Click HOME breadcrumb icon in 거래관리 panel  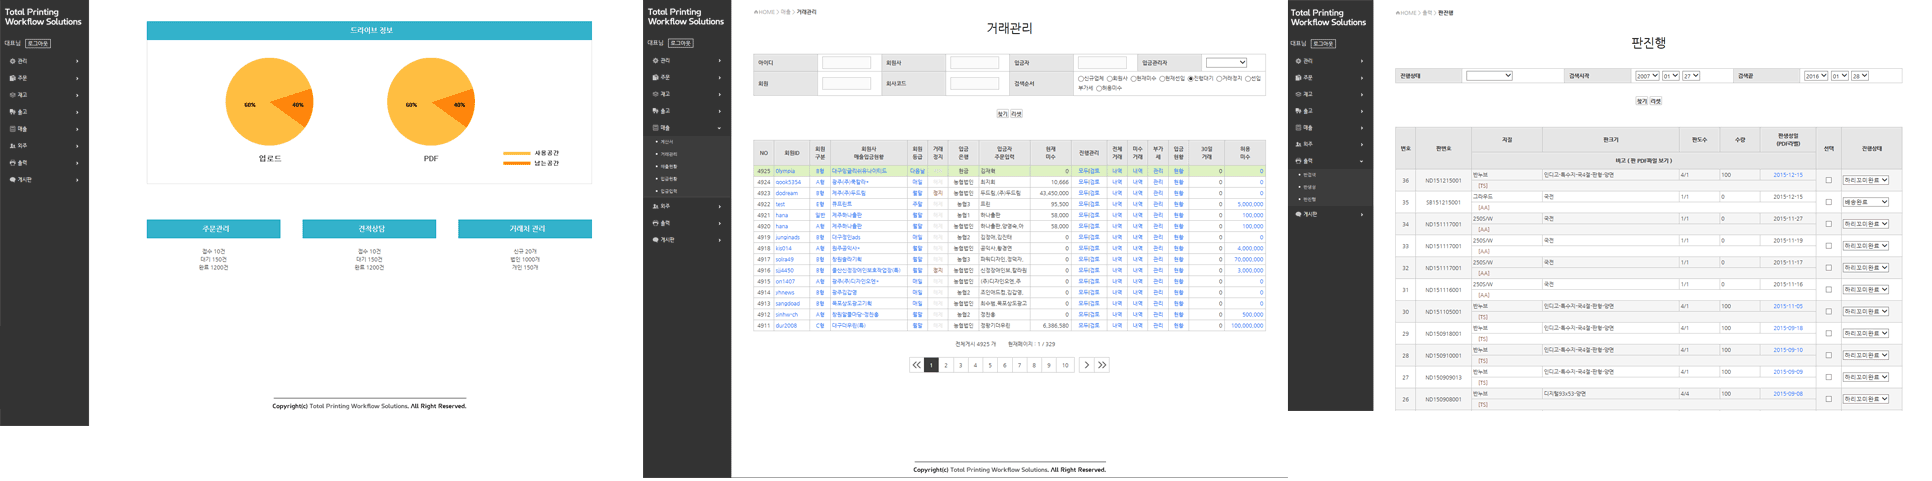pos(756,12)
